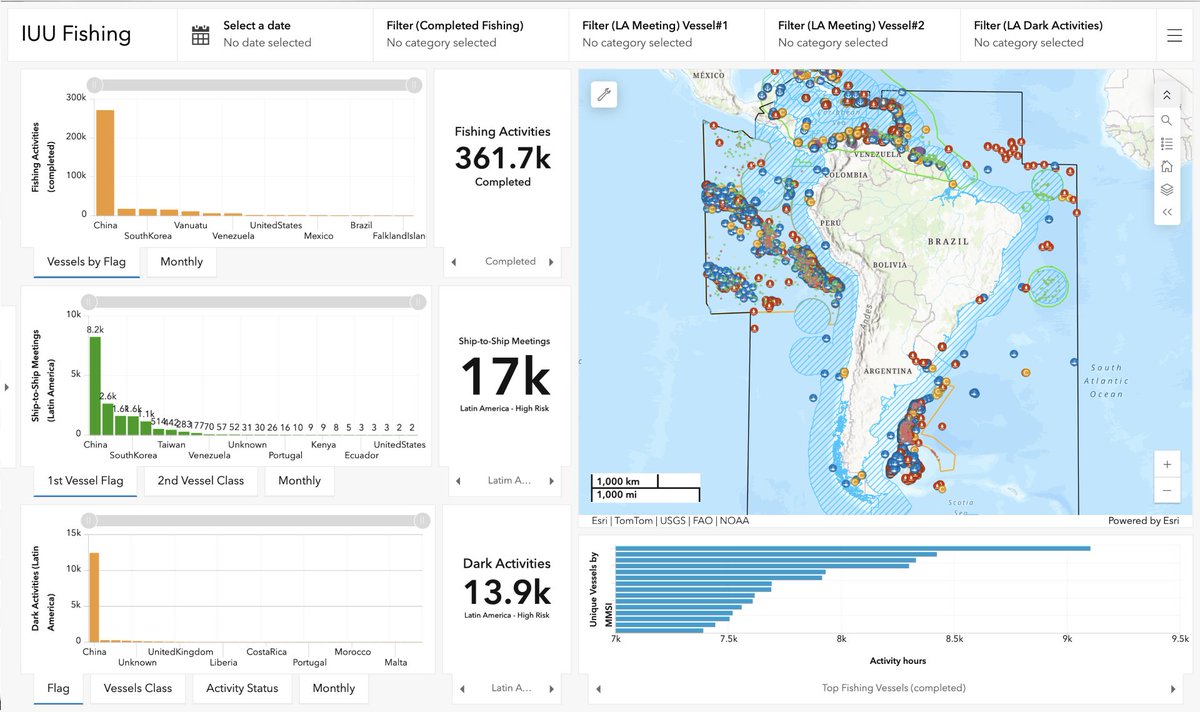1200x712 pixels.
Task: Click the Venezuela label in meetings chart
Action: point(209,455)
